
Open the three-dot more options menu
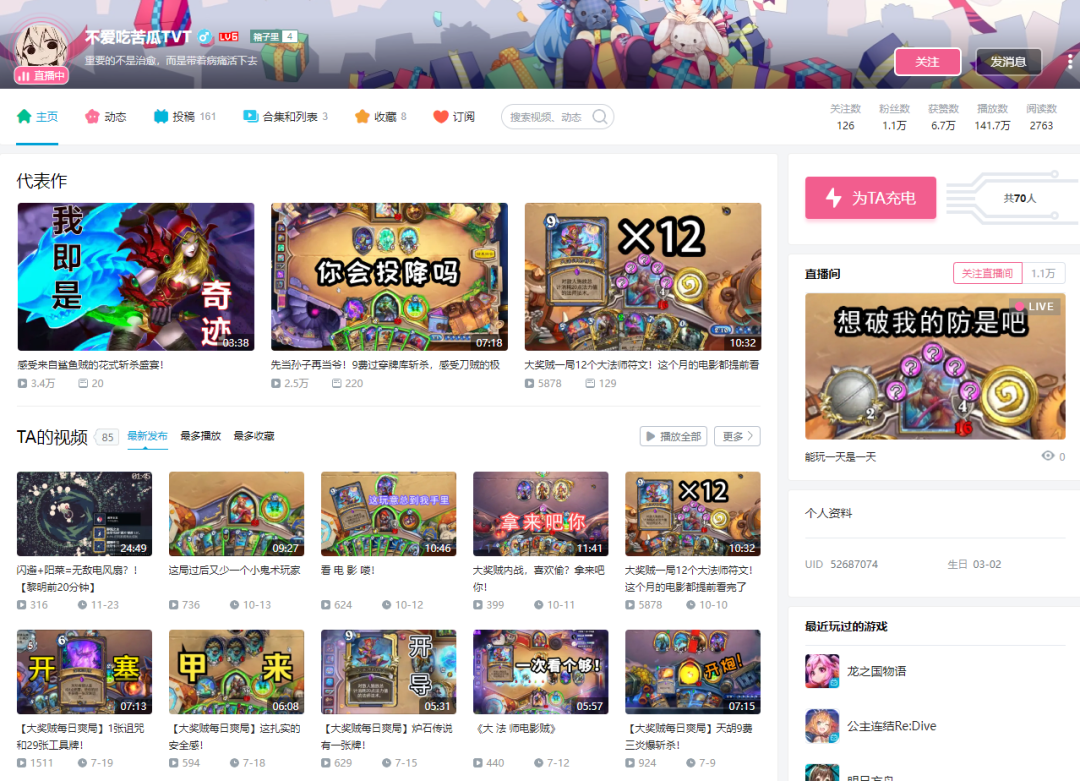pyautogui.click(x=1070, y=61)
